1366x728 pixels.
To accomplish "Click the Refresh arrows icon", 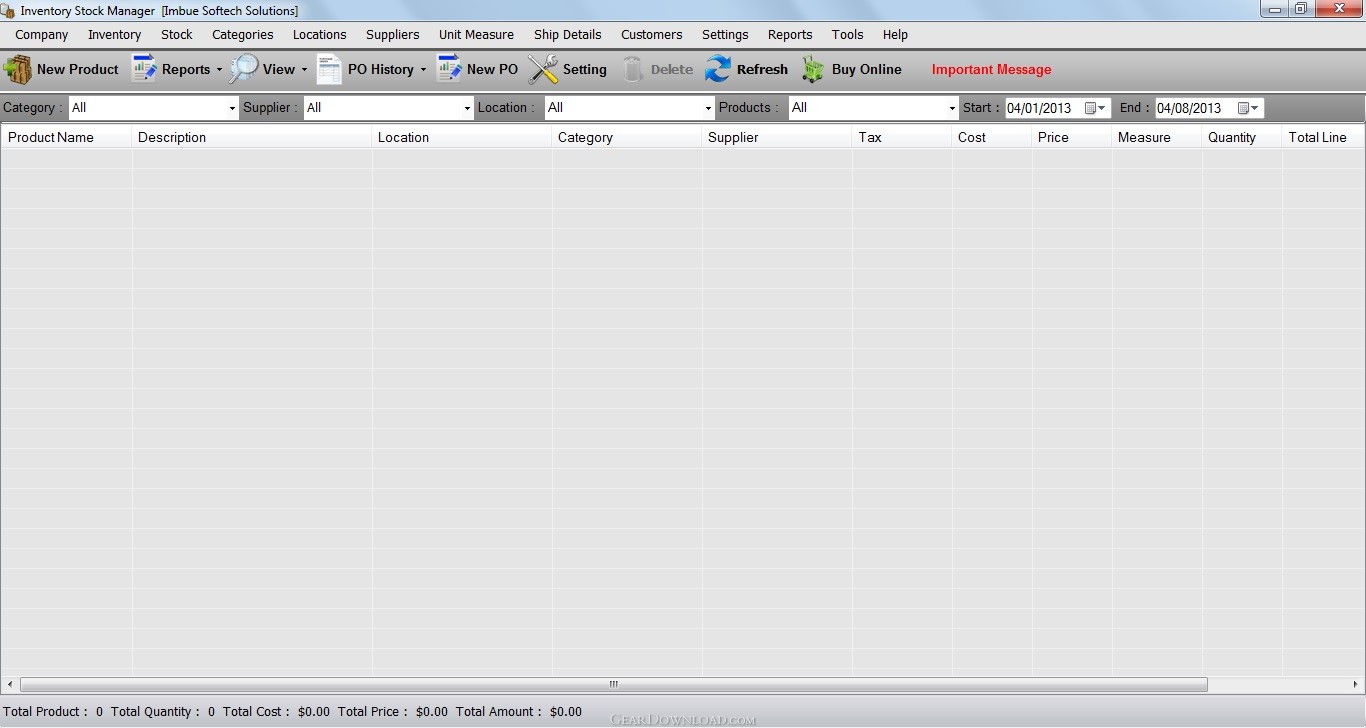I will click(718, 69).
